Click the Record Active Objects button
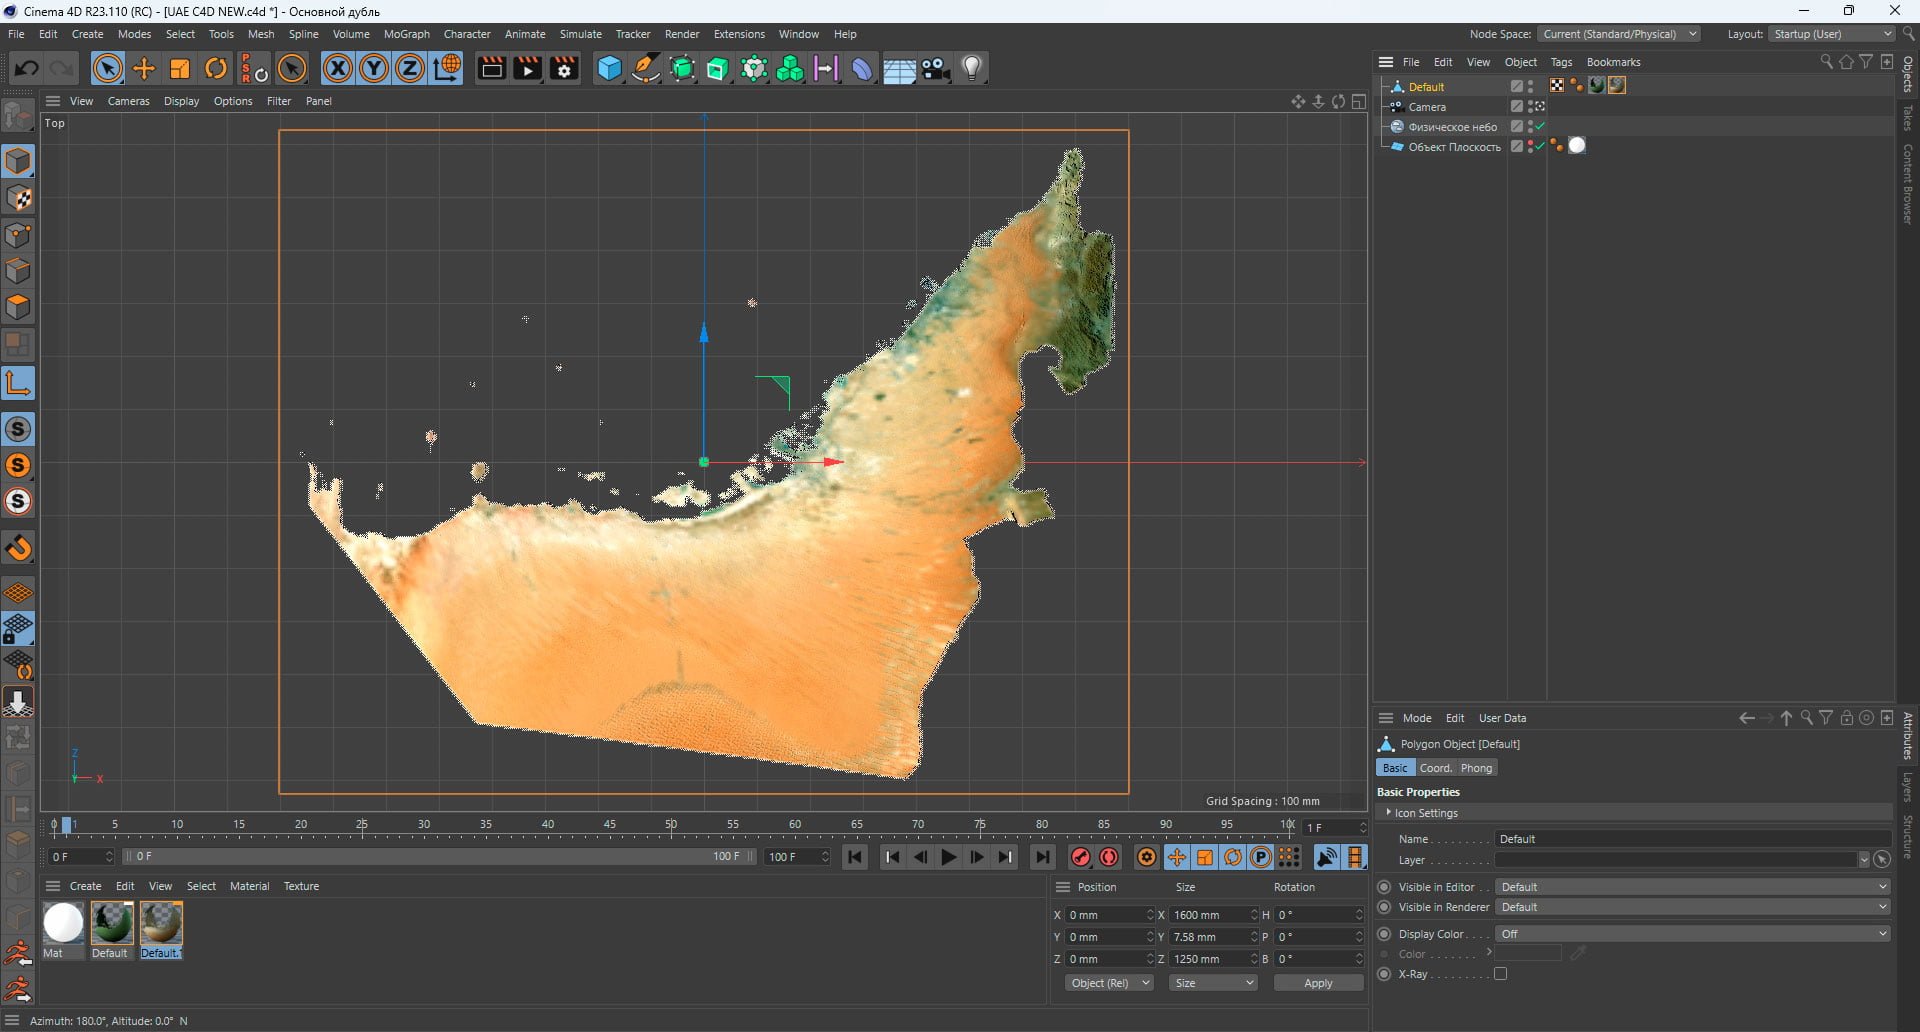 pyautogui.click(x=1081, y=857)
